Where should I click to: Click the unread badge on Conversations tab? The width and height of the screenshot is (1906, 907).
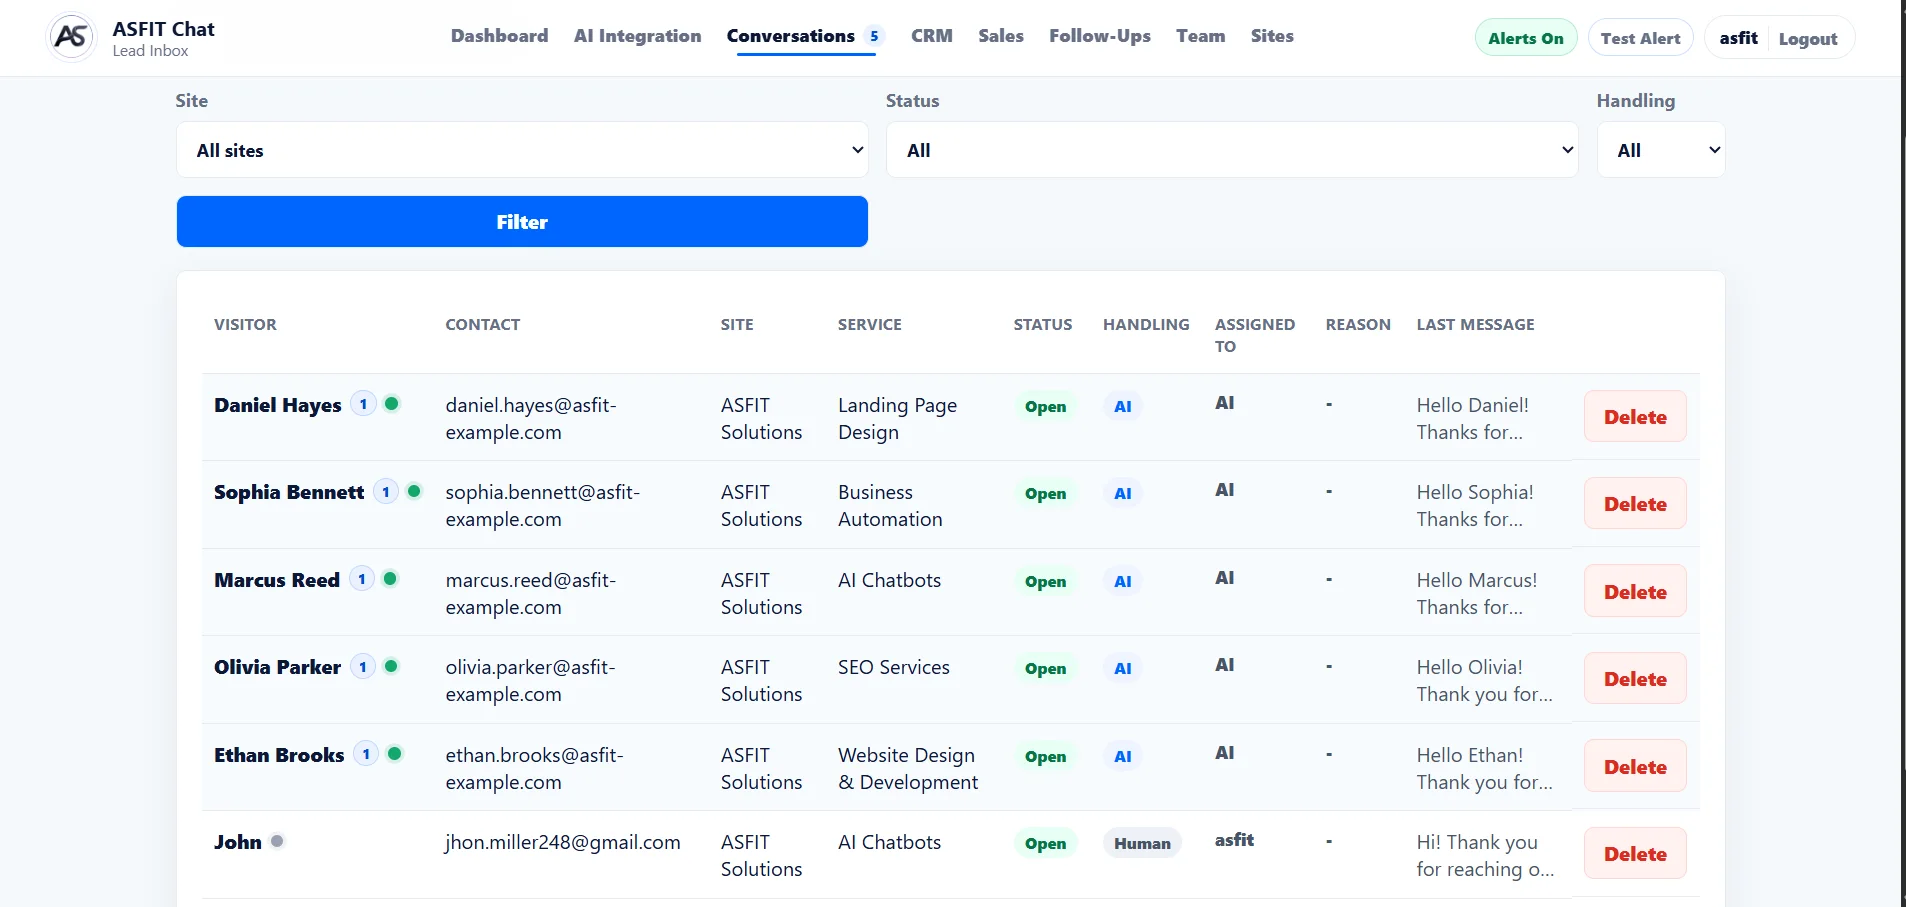click(x=874, y=36)
